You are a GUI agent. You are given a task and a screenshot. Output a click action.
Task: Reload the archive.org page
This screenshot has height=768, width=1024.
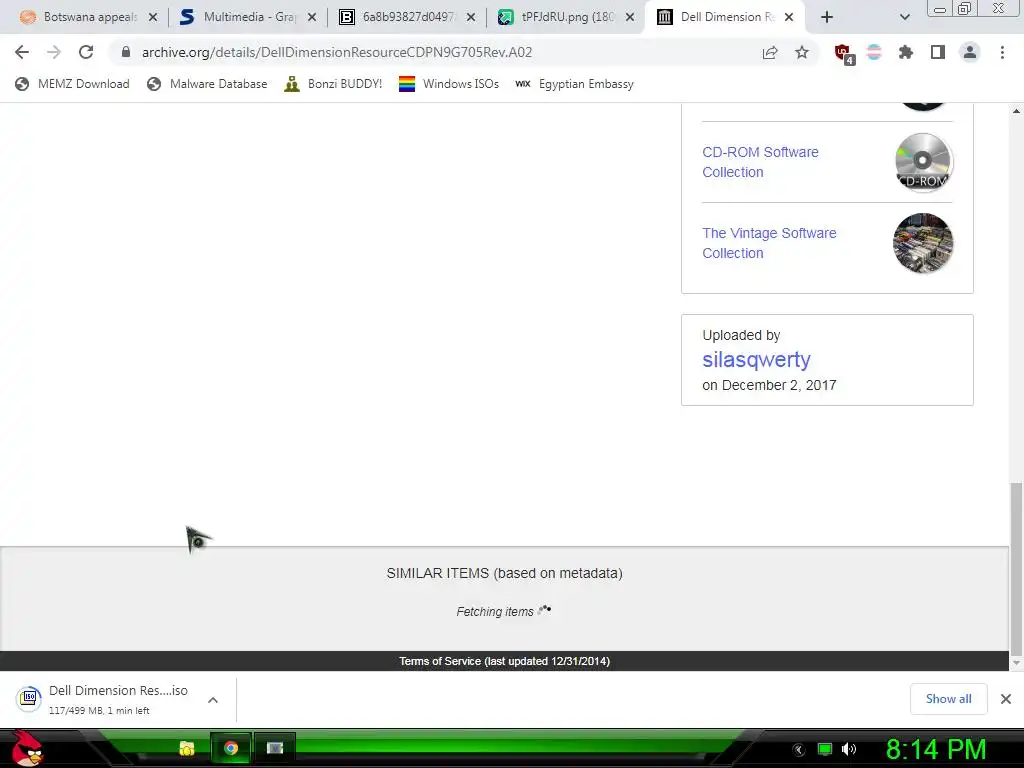[x=86, y=52]
